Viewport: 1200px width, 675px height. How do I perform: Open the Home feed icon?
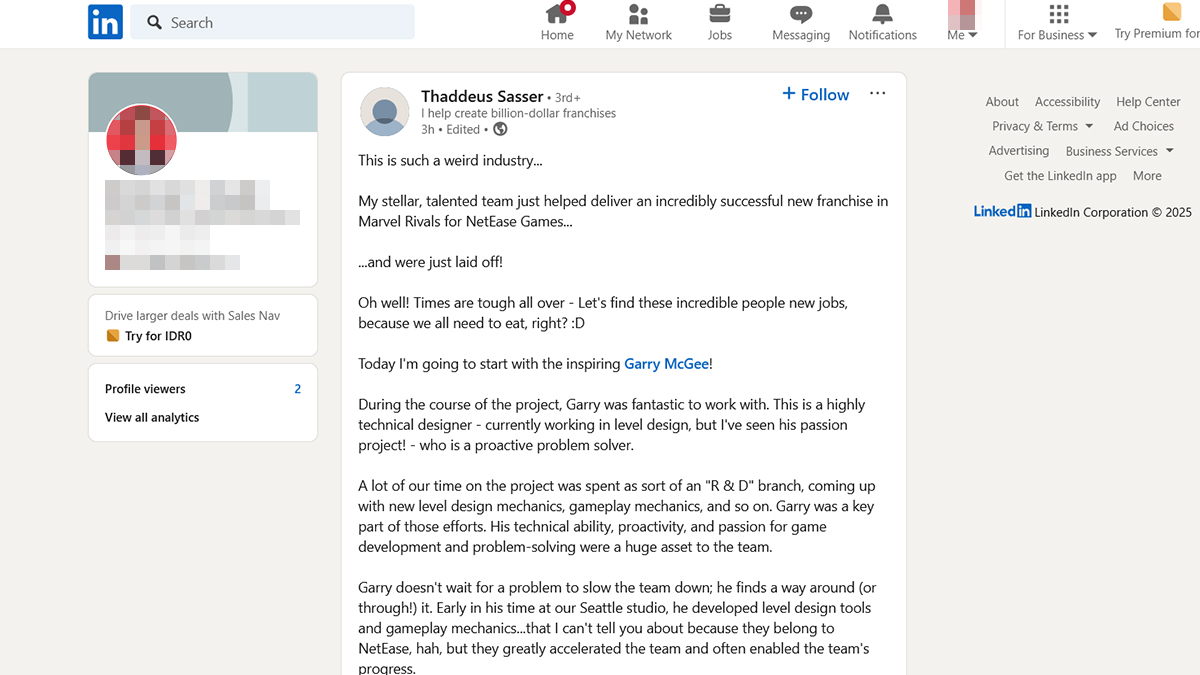pyautogui.click(x=557, y=14)
